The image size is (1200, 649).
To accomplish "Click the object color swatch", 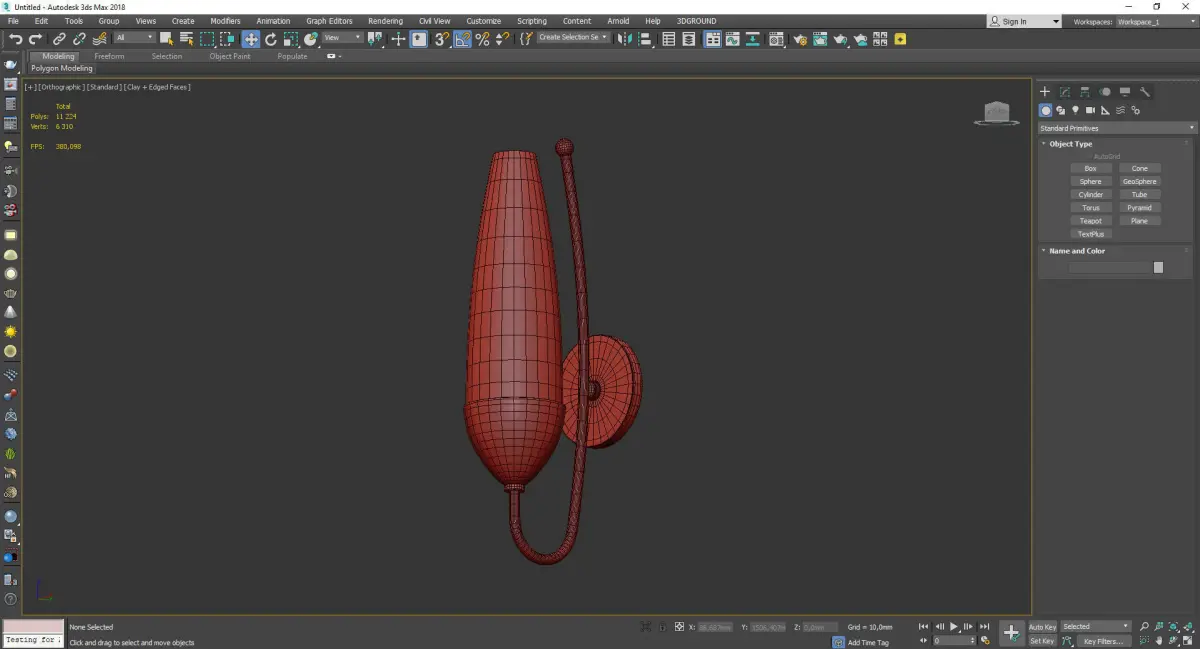I will [x=1158, y=267].
